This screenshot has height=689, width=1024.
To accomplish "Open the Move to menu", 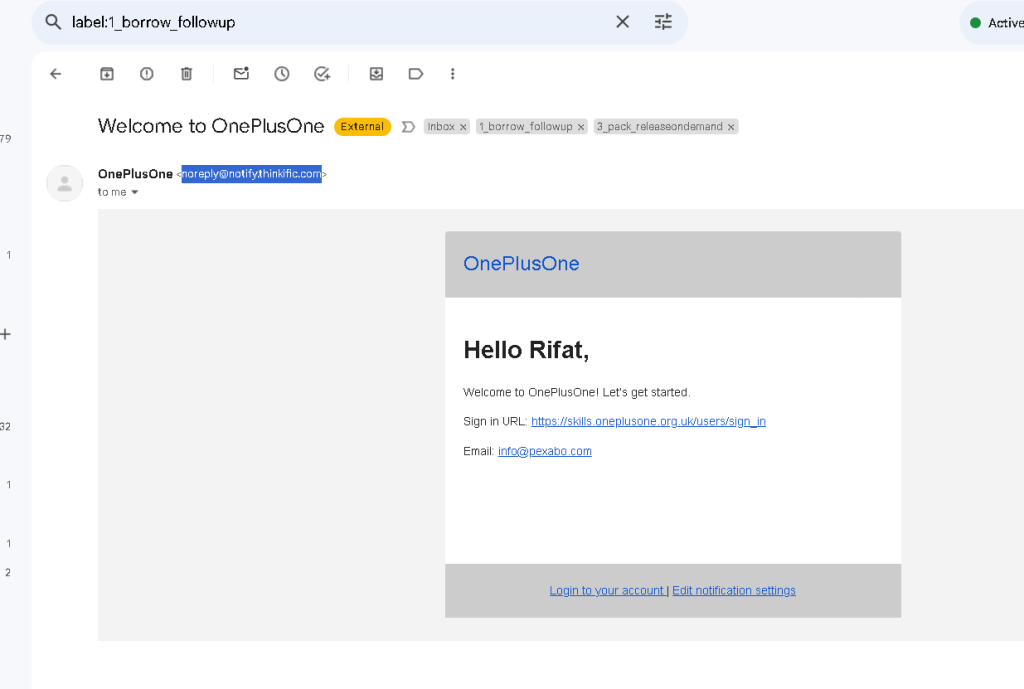I will click(376, 74).
